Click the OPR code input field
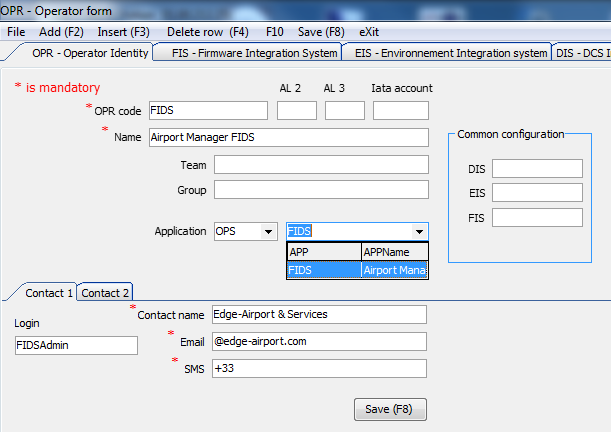The width and height of the screenshot is (611, 432). click(x=208, y=110)
